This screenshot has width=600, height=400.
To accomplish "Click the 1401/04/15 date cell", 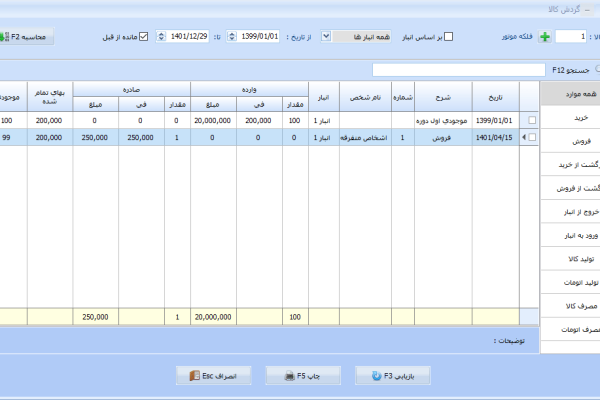I will 496,137.
